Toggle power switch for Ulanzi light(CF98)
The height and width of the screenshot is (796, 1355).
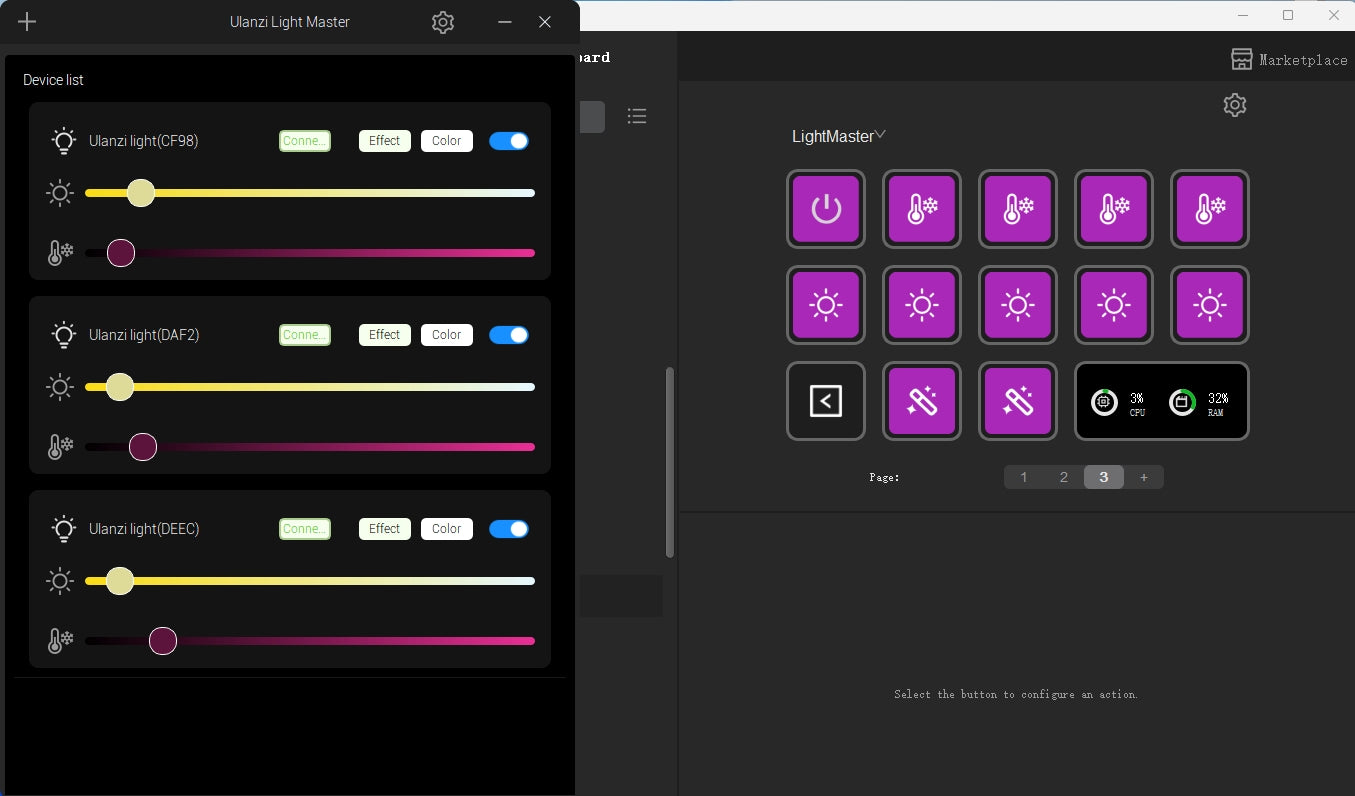point(509,141)
